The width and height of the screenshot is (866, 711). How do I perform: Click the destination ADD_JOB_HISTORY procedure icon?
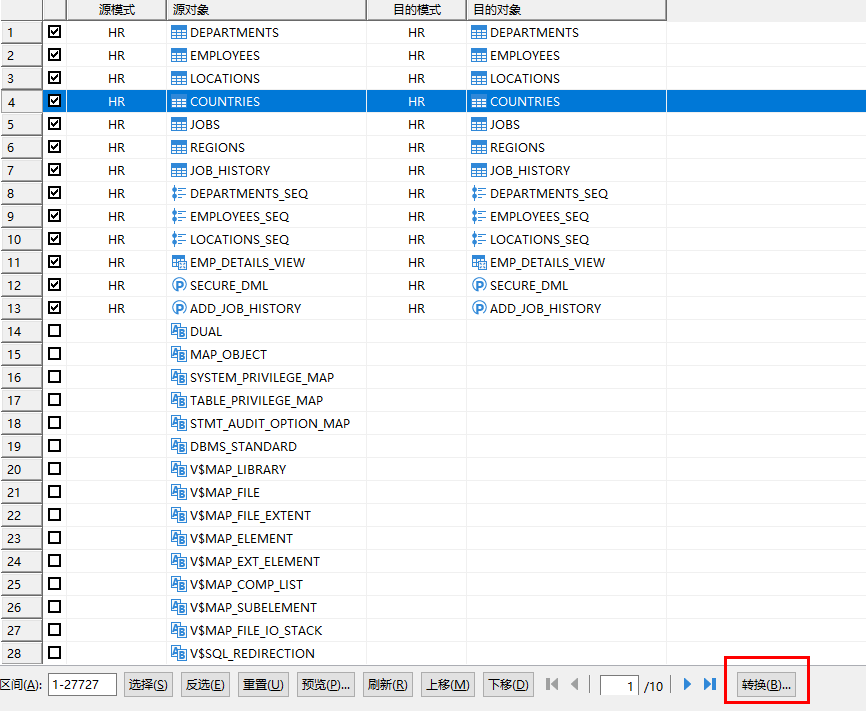478,308
